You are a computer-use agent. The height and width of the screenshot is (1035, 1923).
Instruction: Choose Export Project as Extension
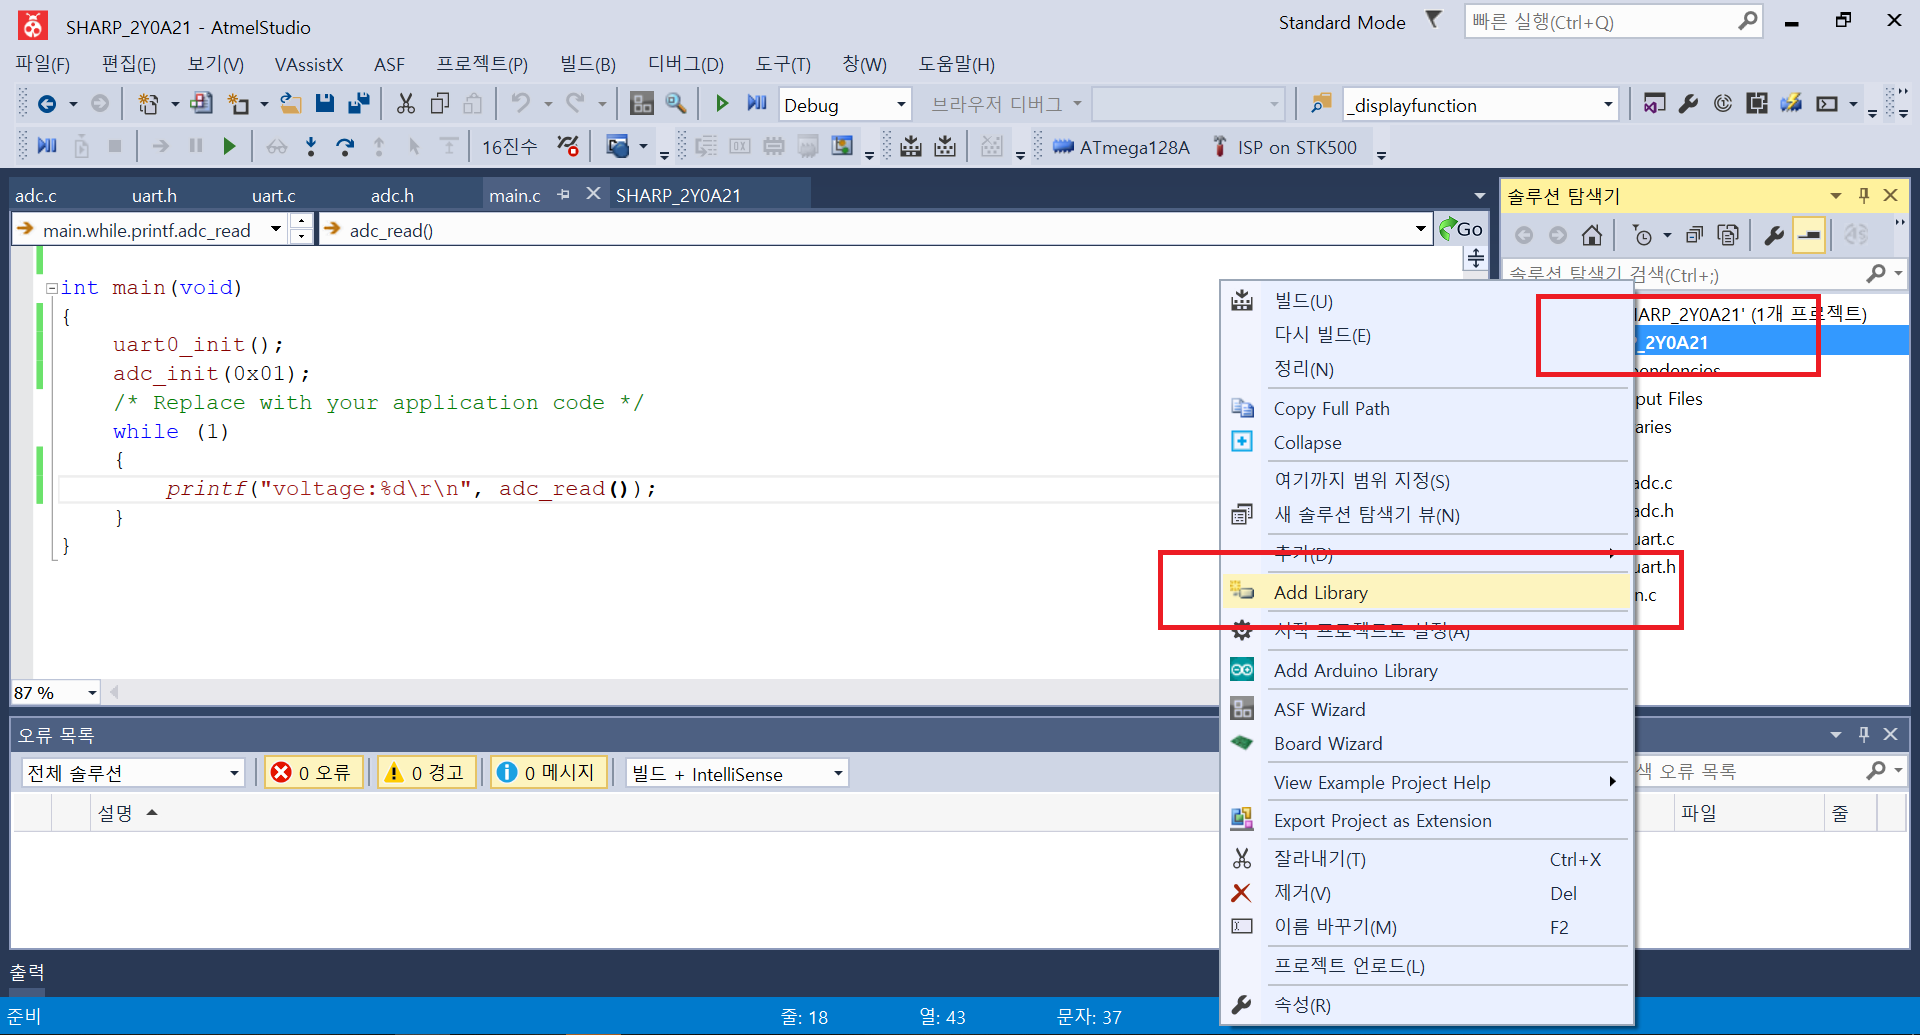[1427, 820]
